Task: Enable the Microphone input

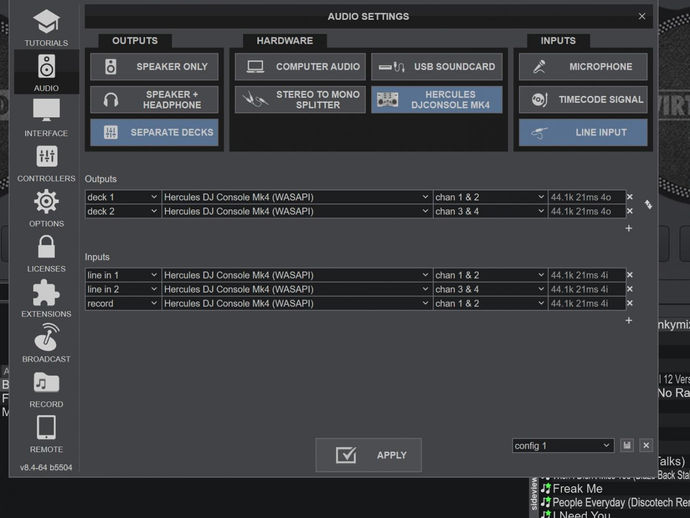Action: pos(583,66)
